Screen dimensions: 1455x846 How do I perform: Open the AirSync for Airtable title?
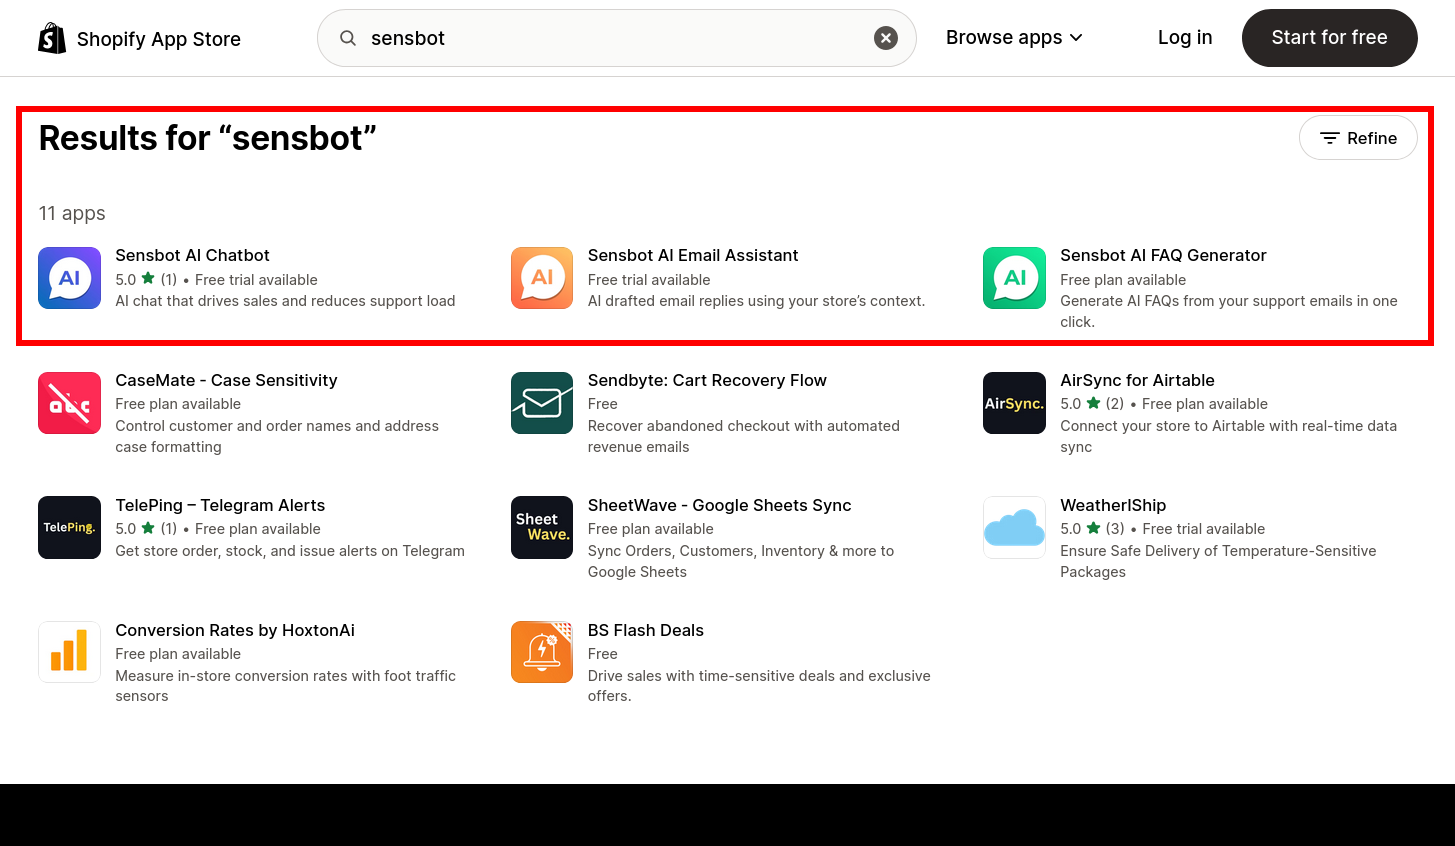[x=1137, y=380]
